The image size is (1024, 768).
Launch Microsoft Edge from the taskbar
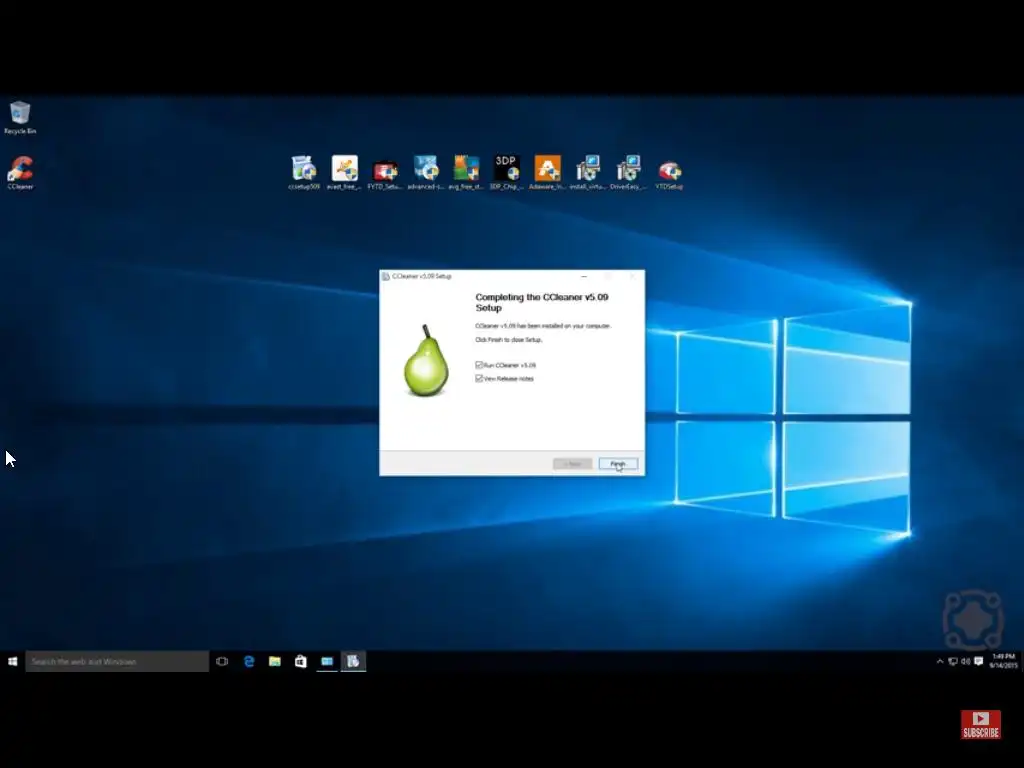click(x=249, y=662)
